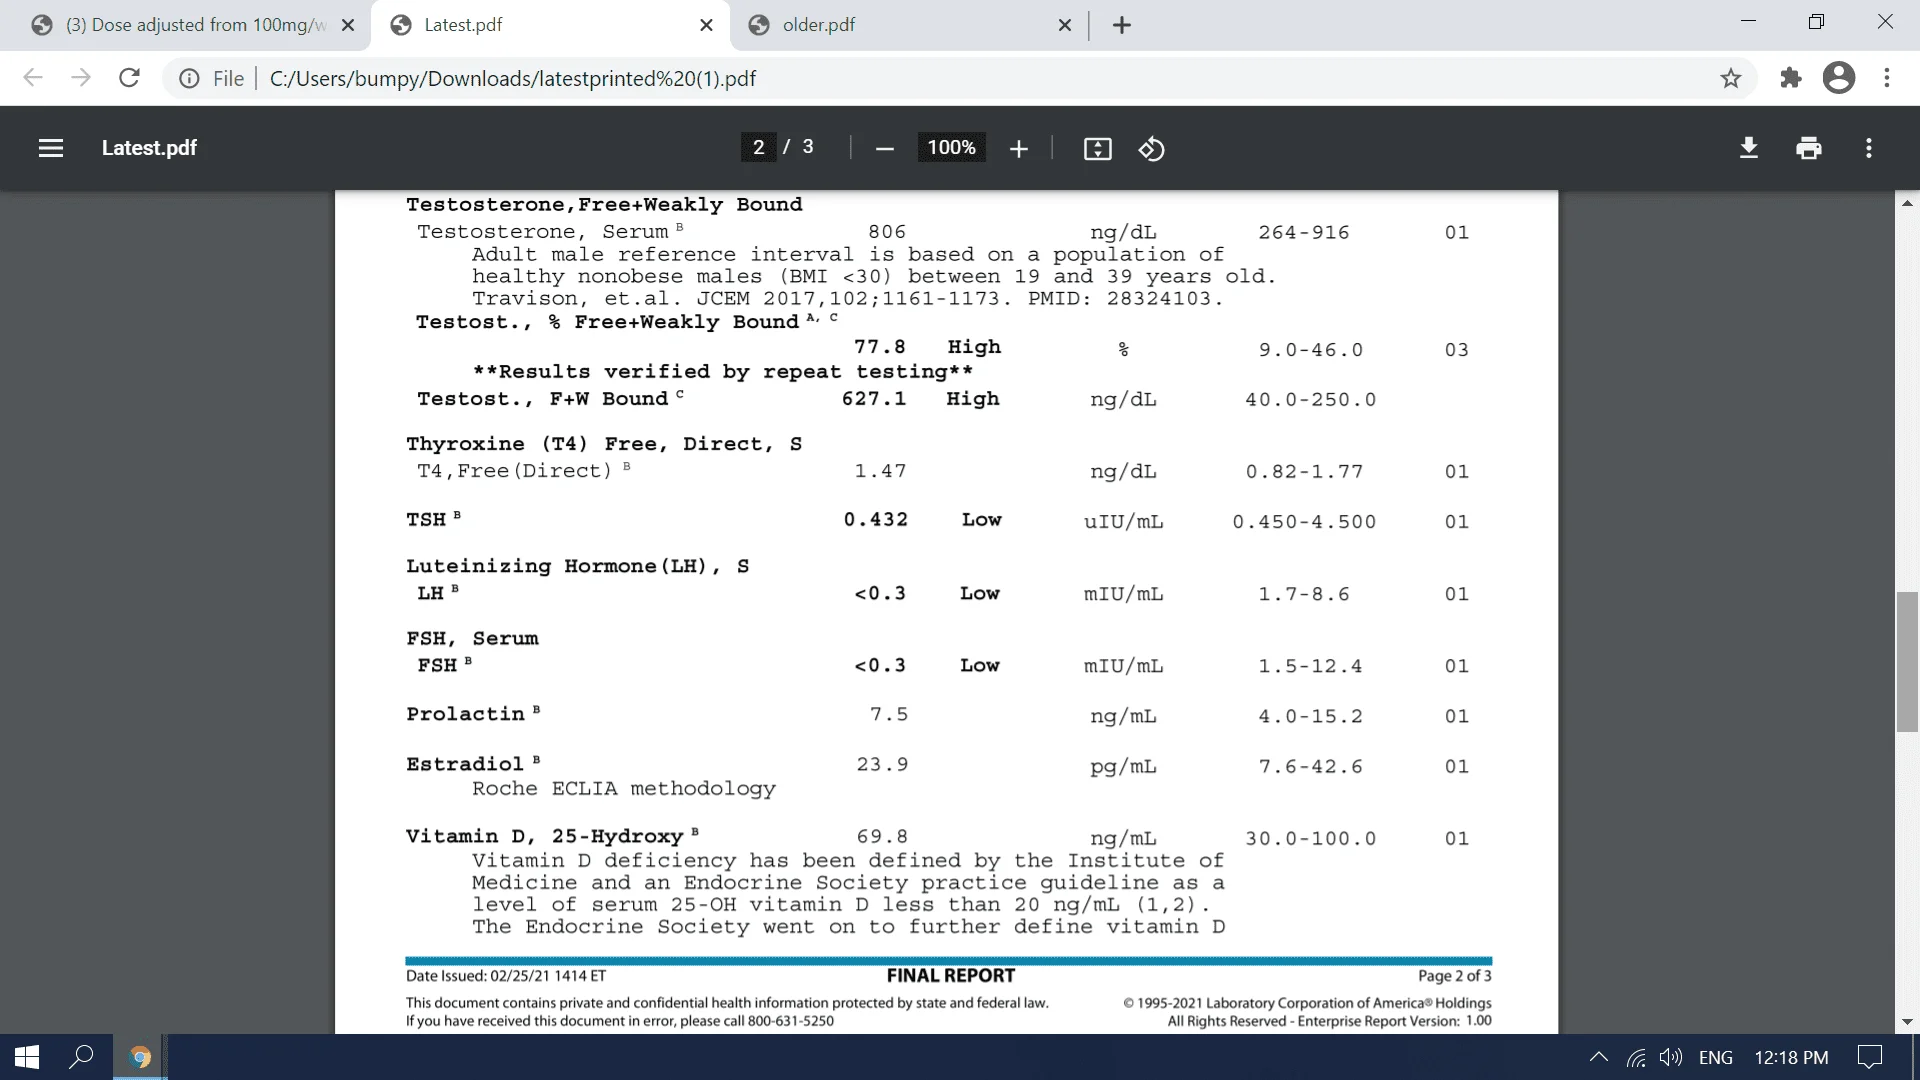
Task: Click the PDF zoom out minus icon
Action: point(884,149)
